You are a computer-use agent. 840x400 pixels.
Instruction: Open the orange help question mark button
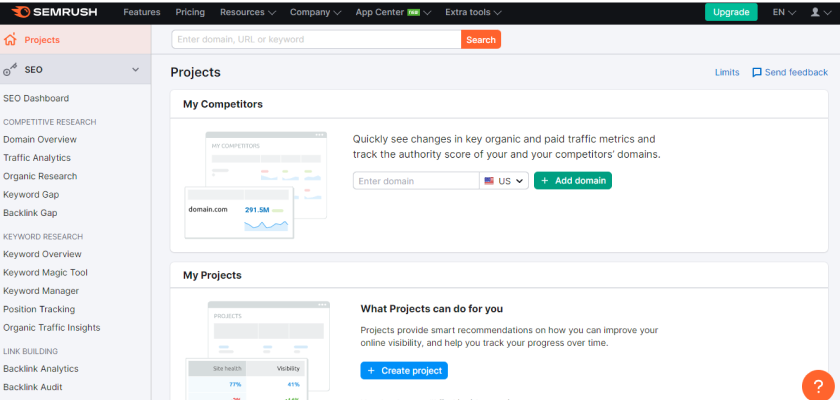point(818,383)
